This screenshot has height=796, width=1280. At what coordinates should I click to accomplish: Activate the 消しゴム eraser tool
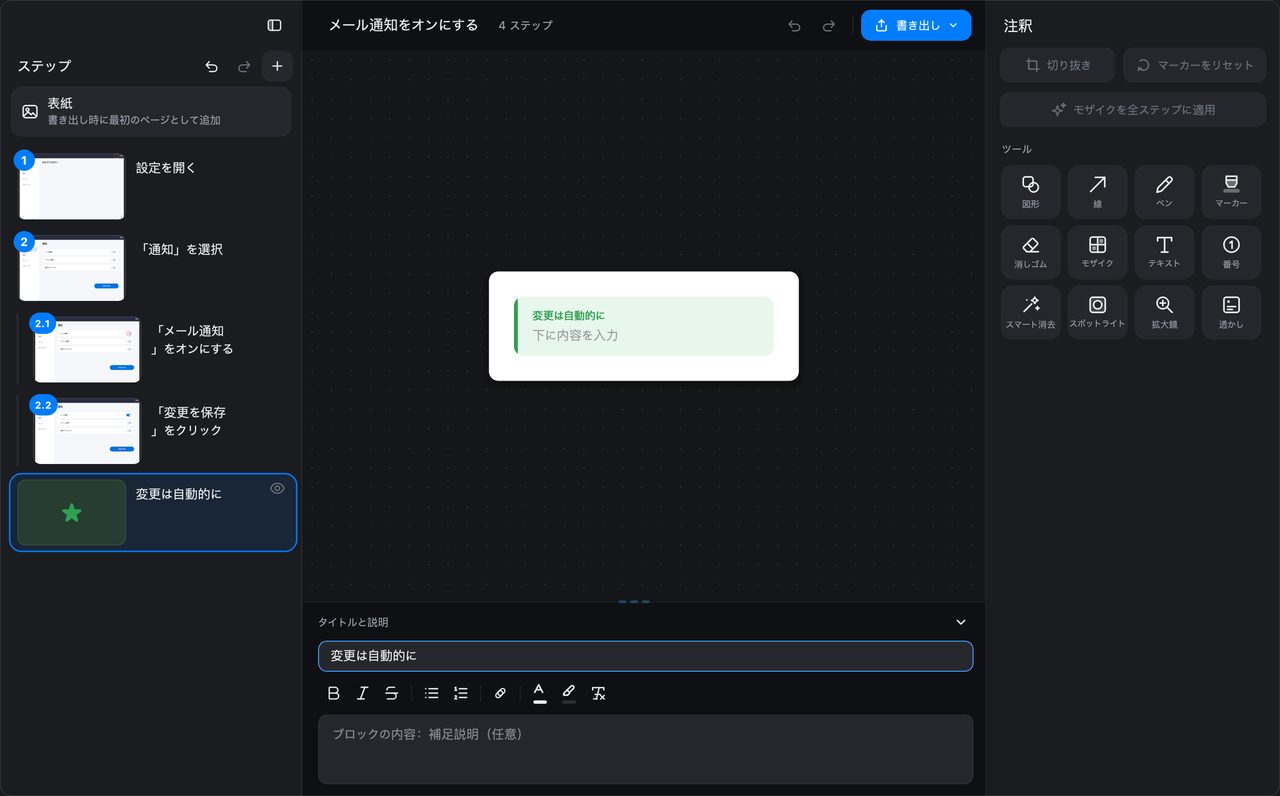[1030, 252]
